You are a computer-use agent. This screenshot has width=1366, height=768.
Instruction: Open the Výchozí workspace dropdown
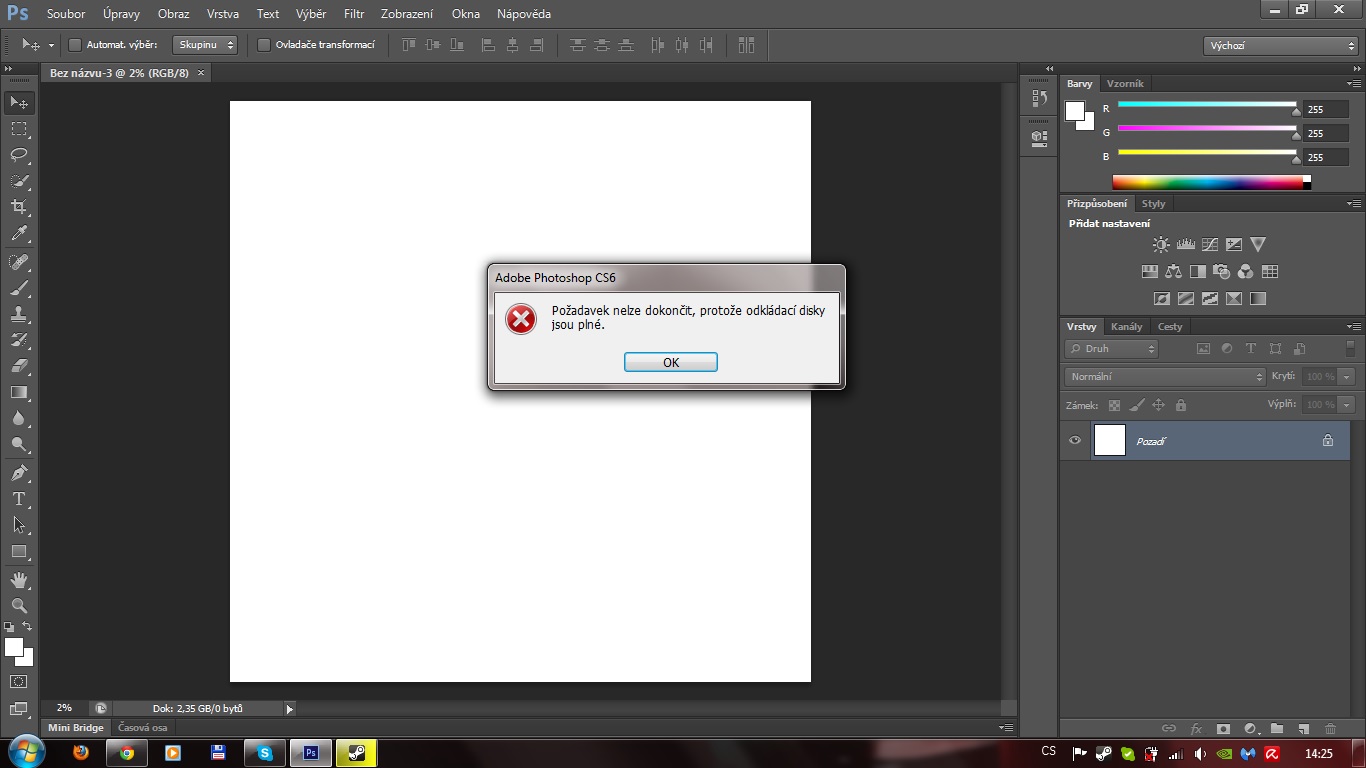pyautogui.click(x=1280, y=46)
